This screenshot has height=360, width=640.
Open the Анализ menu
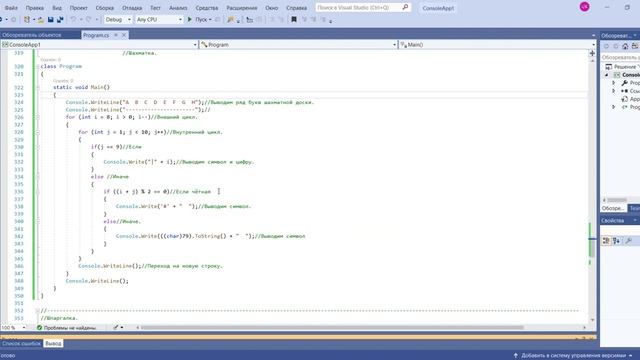178,8
